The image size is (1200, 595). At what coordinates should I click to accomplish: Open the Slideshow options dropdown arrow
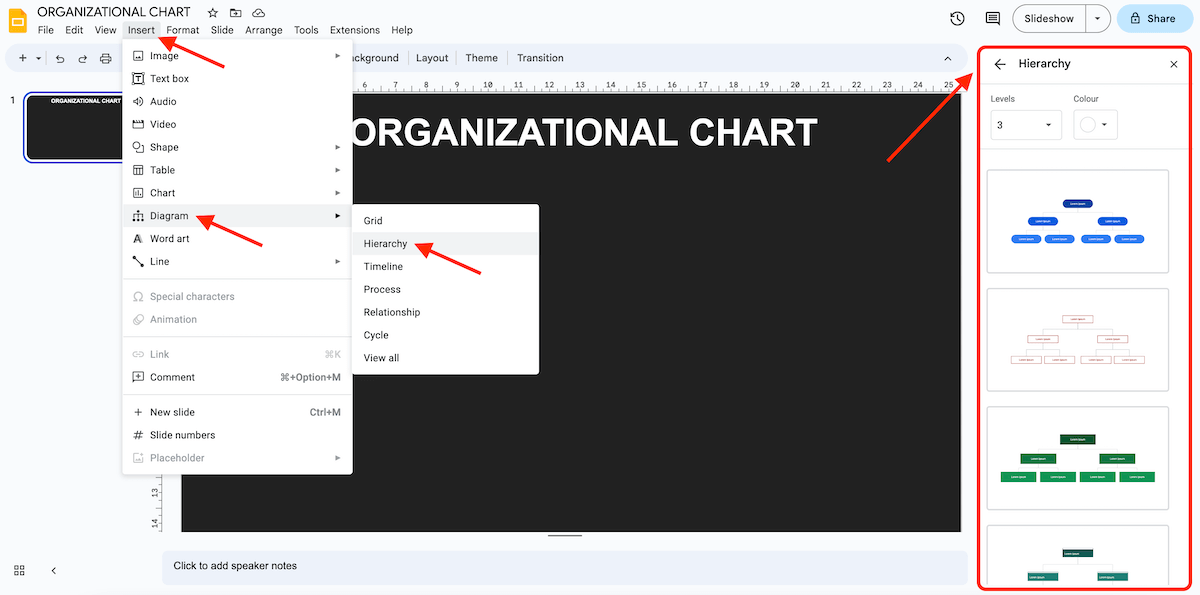(x=1098, y=18)
